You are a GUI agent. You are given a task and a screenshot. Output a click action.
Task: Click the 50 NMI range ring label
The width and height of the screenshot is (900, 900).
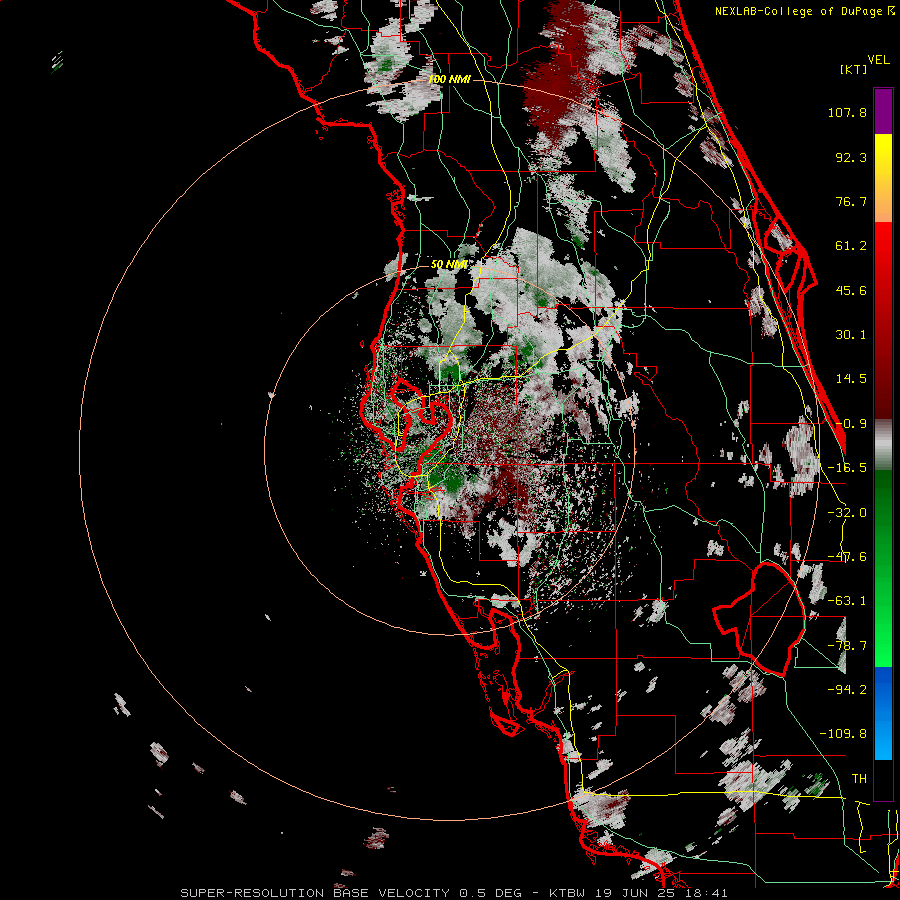point(449,265)
